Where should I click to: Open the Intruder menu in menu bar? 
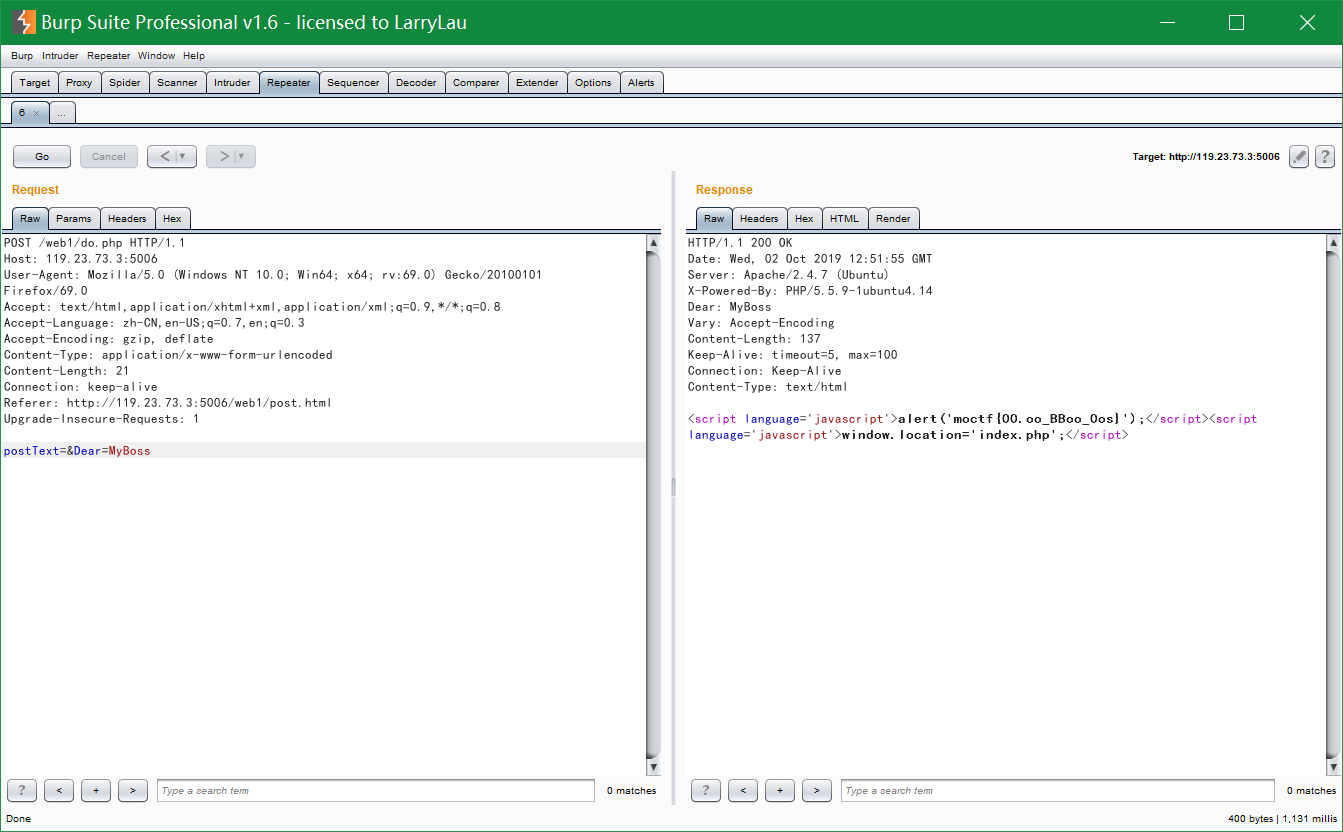pyautogui.click(x=60, y=56)
